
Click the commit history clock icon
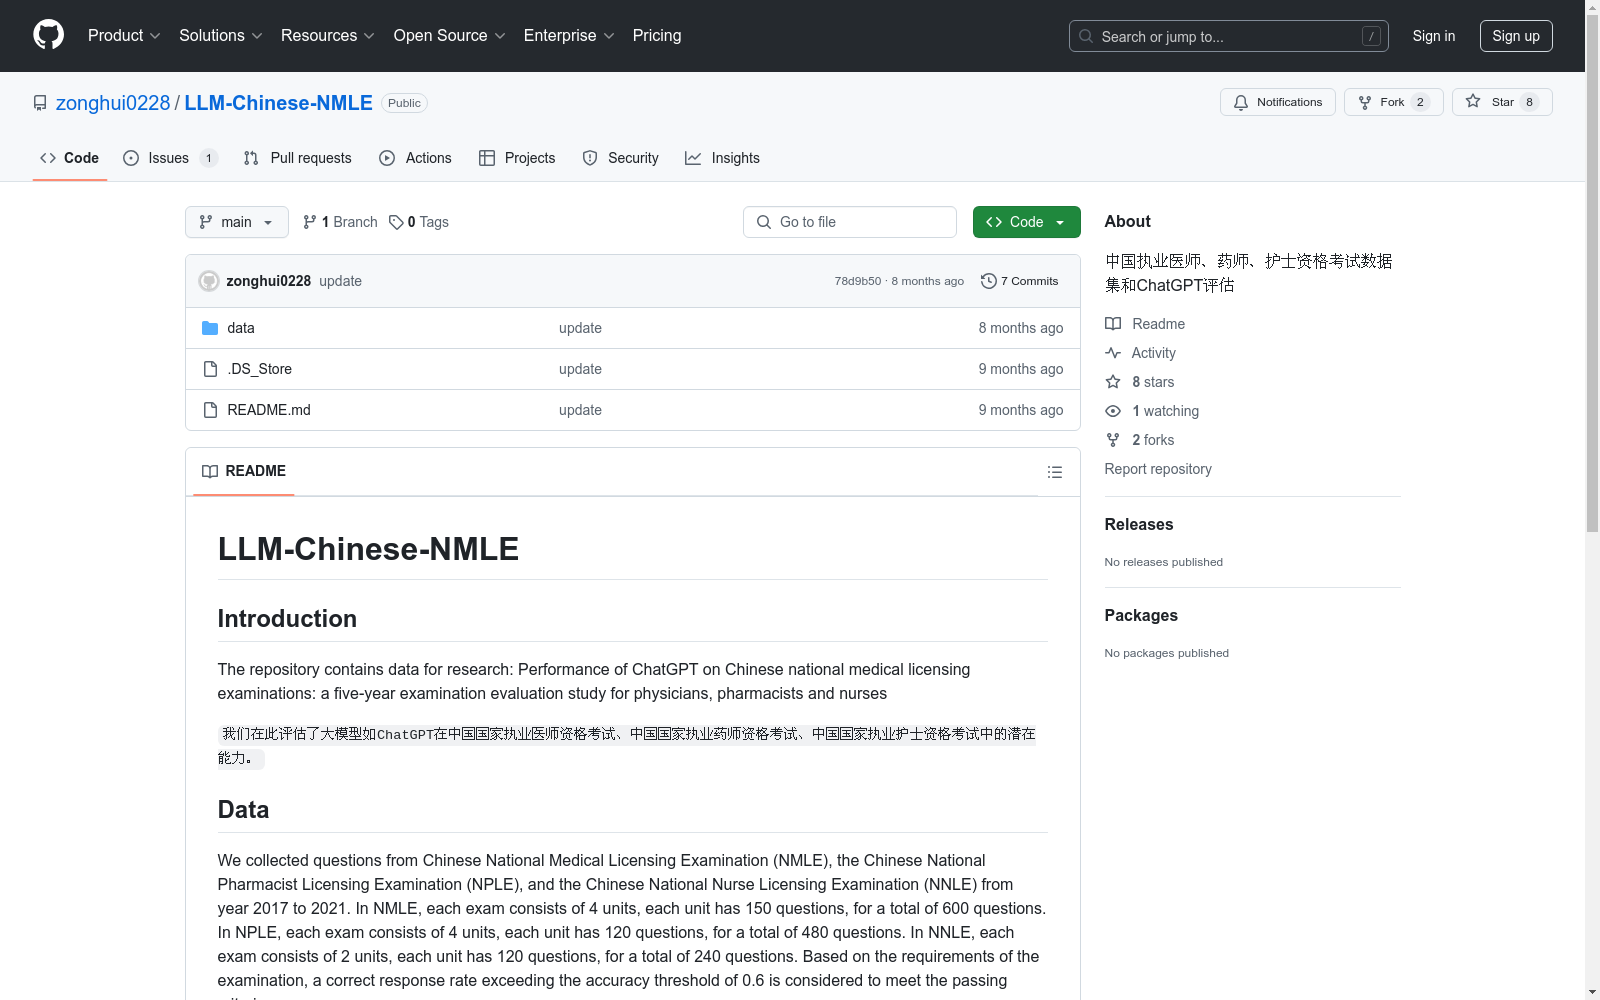coord(989,281)
